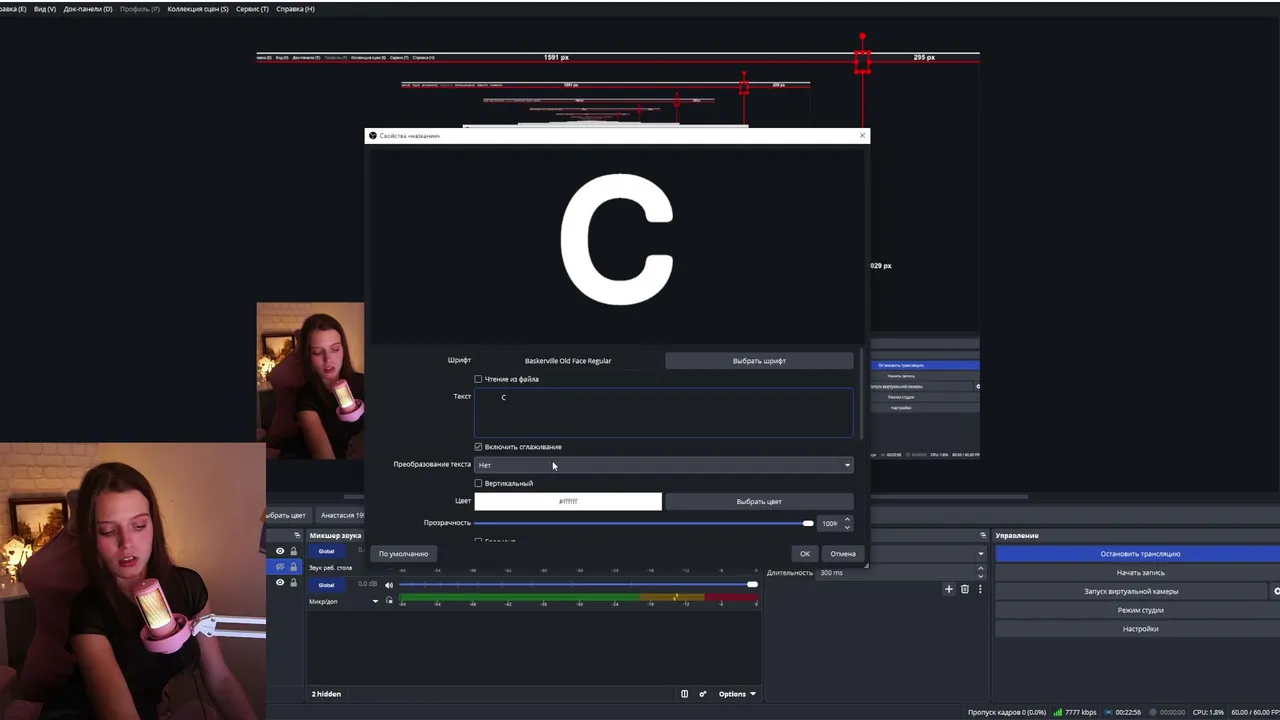Disable the Включить сглаживание checkbox
The width and height of the screenshot is (1280, 720).
click(478, 447)
